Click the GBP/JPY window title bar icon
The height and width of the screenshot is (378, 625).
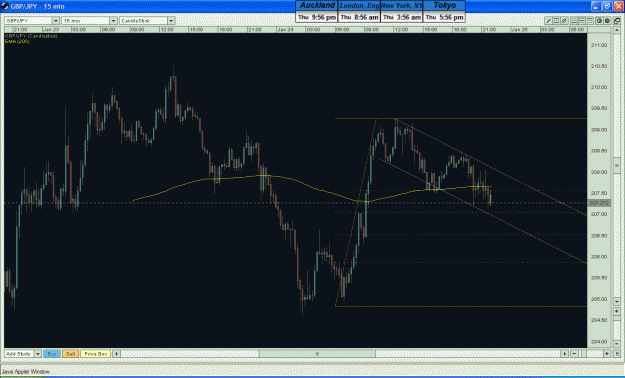[5, 6]
